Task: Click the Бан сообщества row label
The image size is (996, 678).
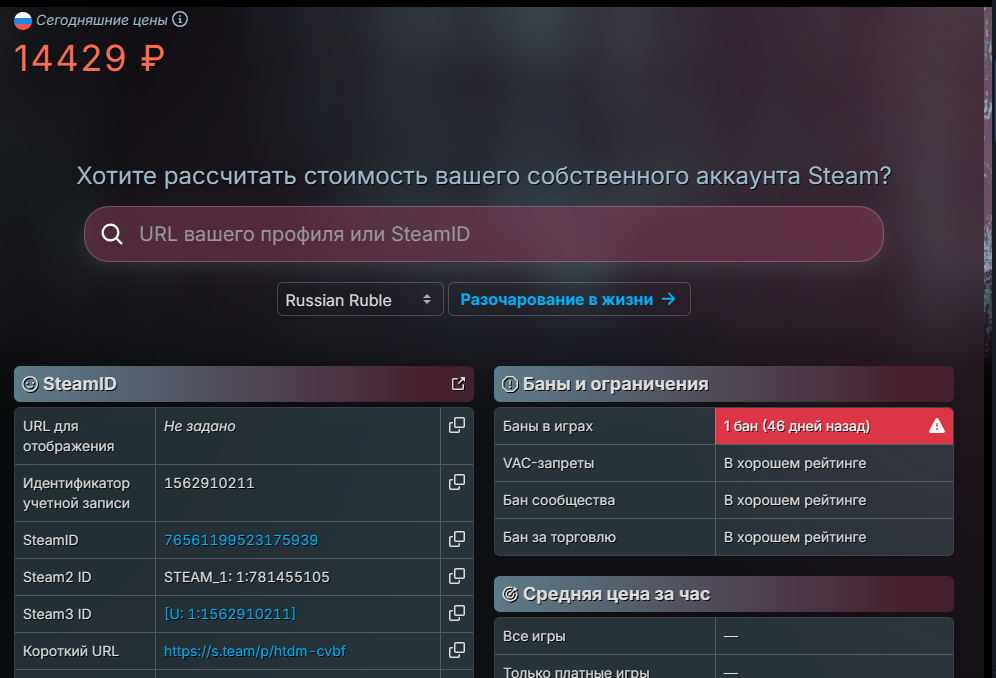Action: [558, 500]
